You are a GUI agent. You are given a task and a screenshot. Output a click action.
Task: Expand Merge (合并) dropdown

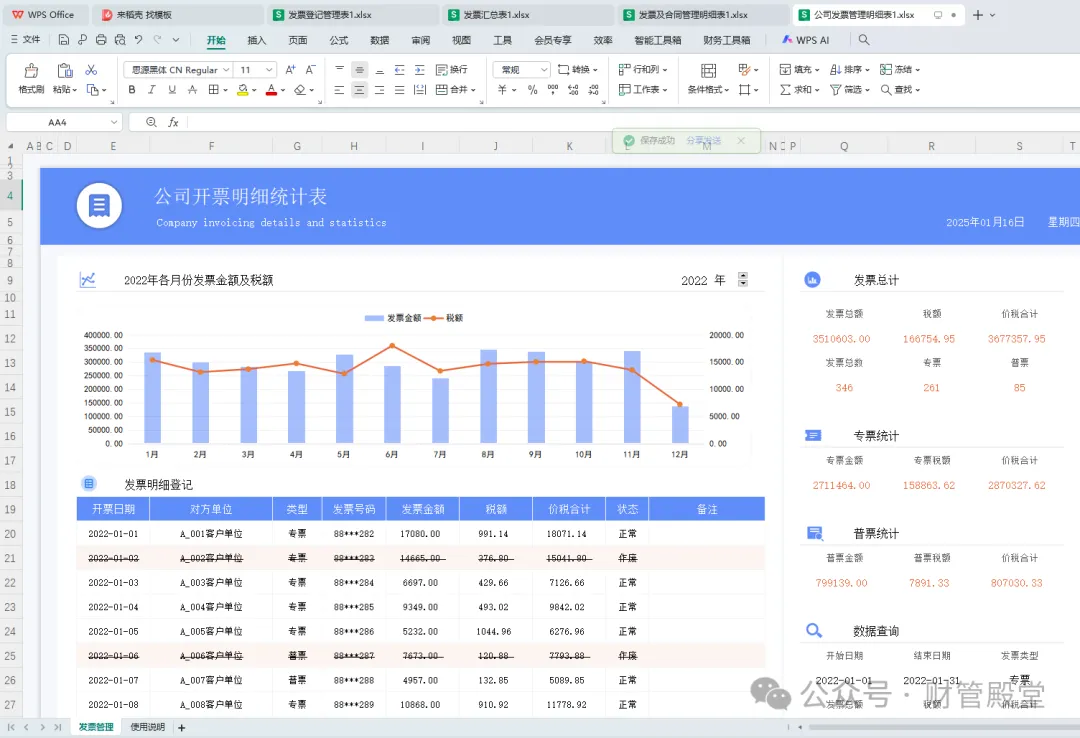pos(473,90)
